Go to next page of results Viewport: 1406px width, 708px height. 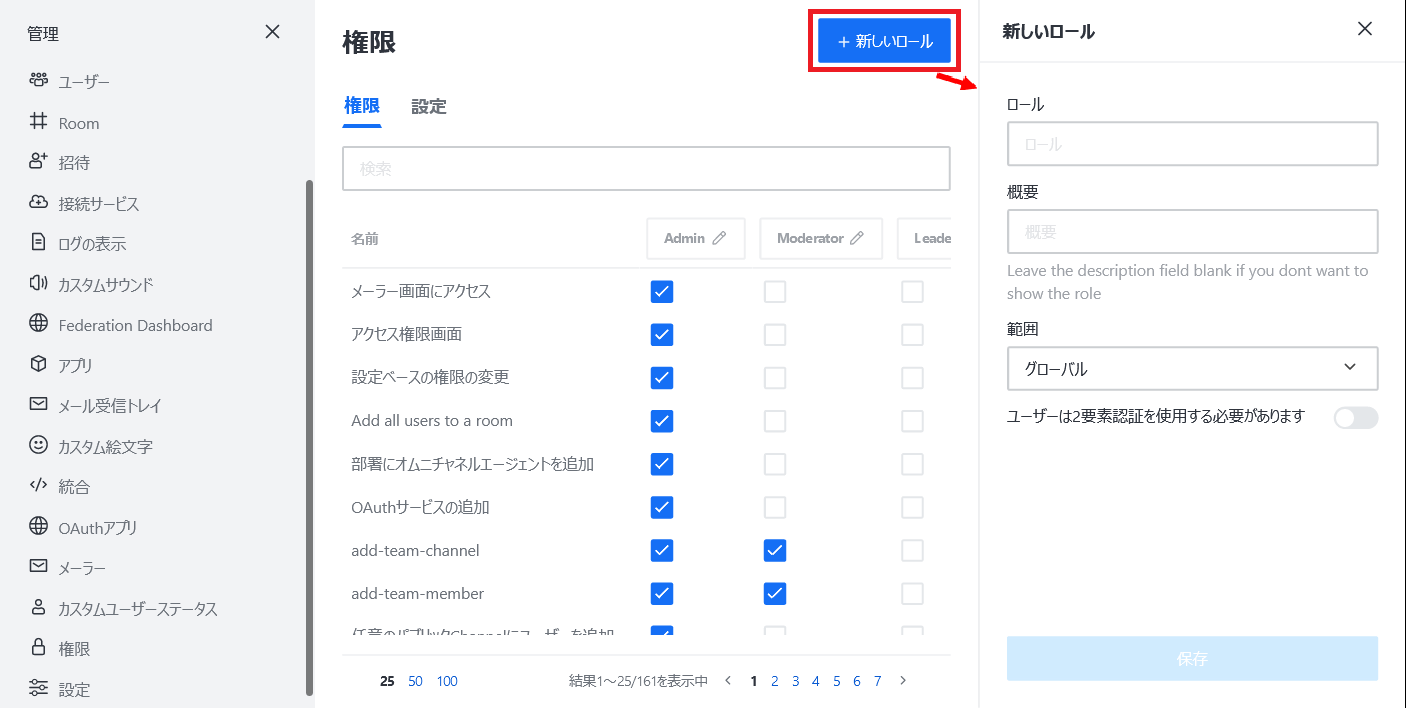[x=903, y=681]
